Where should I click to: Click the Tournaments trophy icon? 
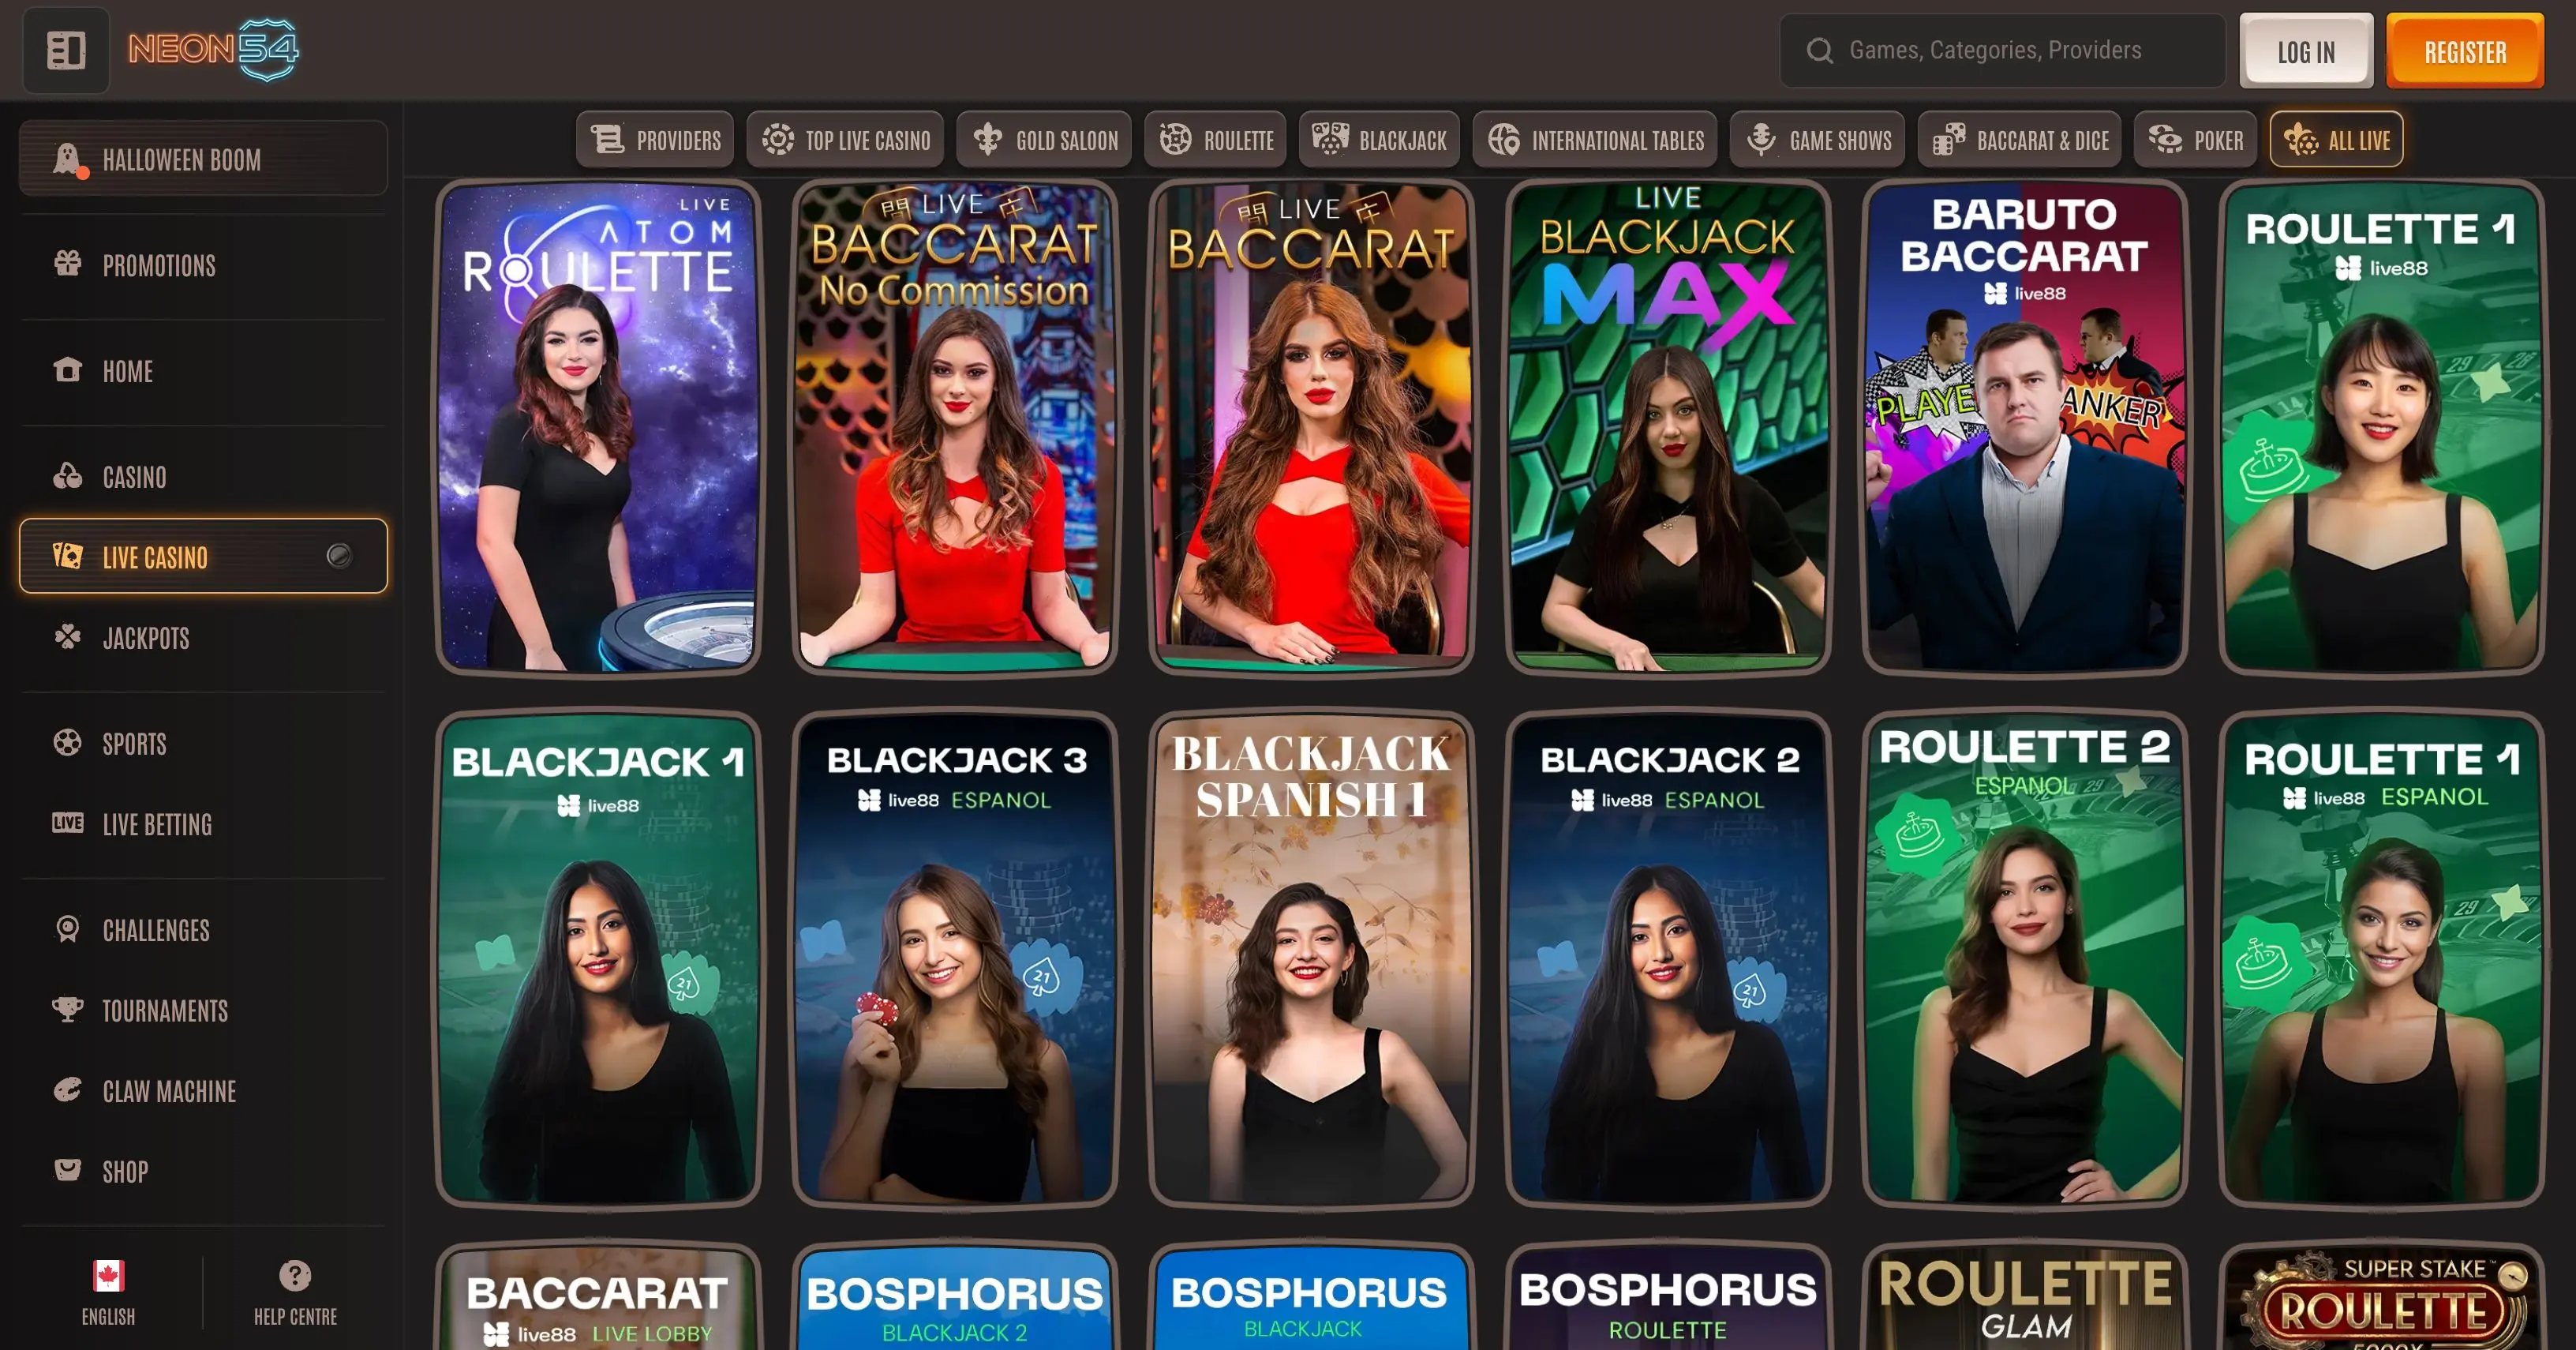[67, 1009]
